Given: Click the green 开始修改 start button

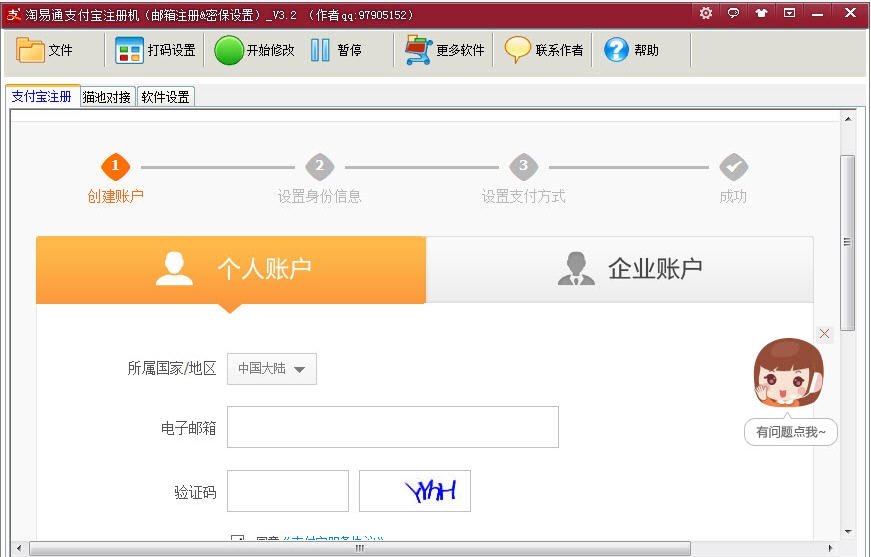Looking at the screenshot, I should (x=254, y=50).
